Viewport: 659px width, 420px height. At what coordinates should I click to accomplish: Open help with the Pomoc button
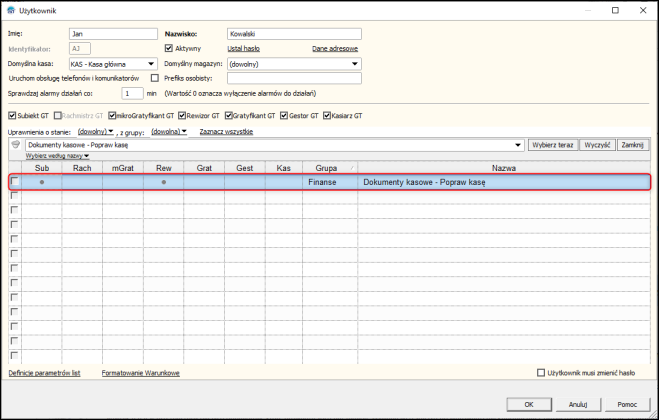point(627,404)
